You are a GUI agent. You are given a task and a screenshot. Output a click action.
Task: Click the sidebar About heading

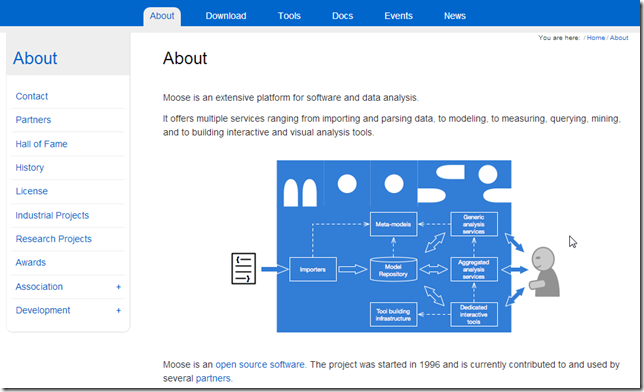[35, 58]
